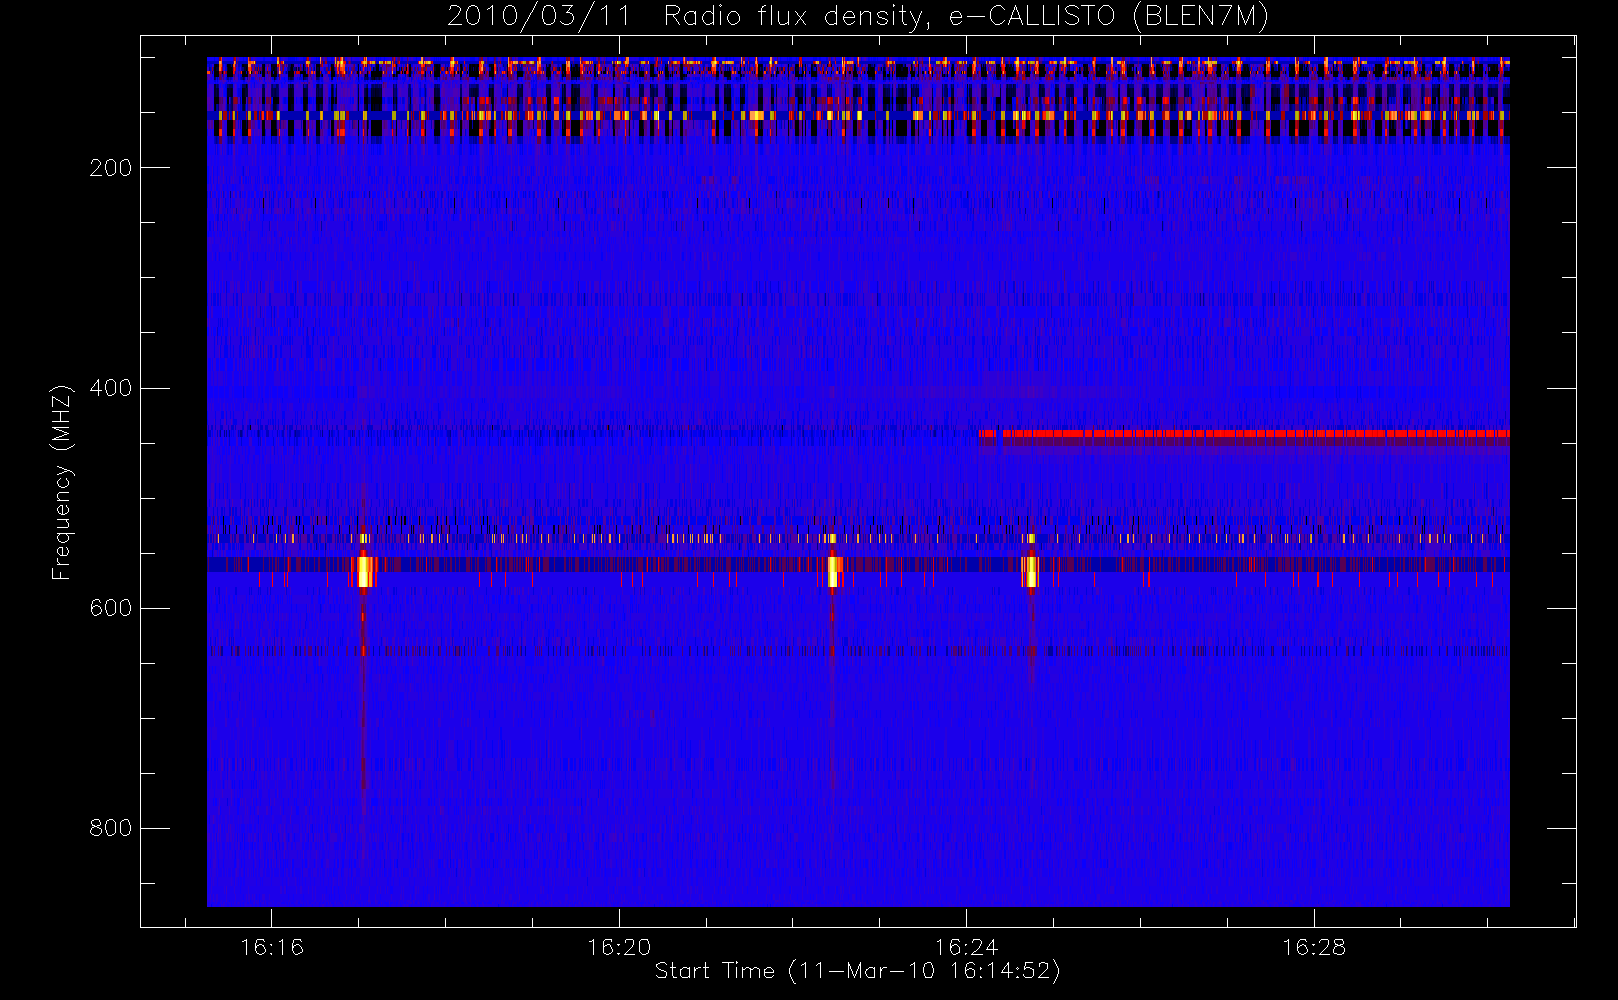Click the 600 frequency tick label

pos(111,608)
